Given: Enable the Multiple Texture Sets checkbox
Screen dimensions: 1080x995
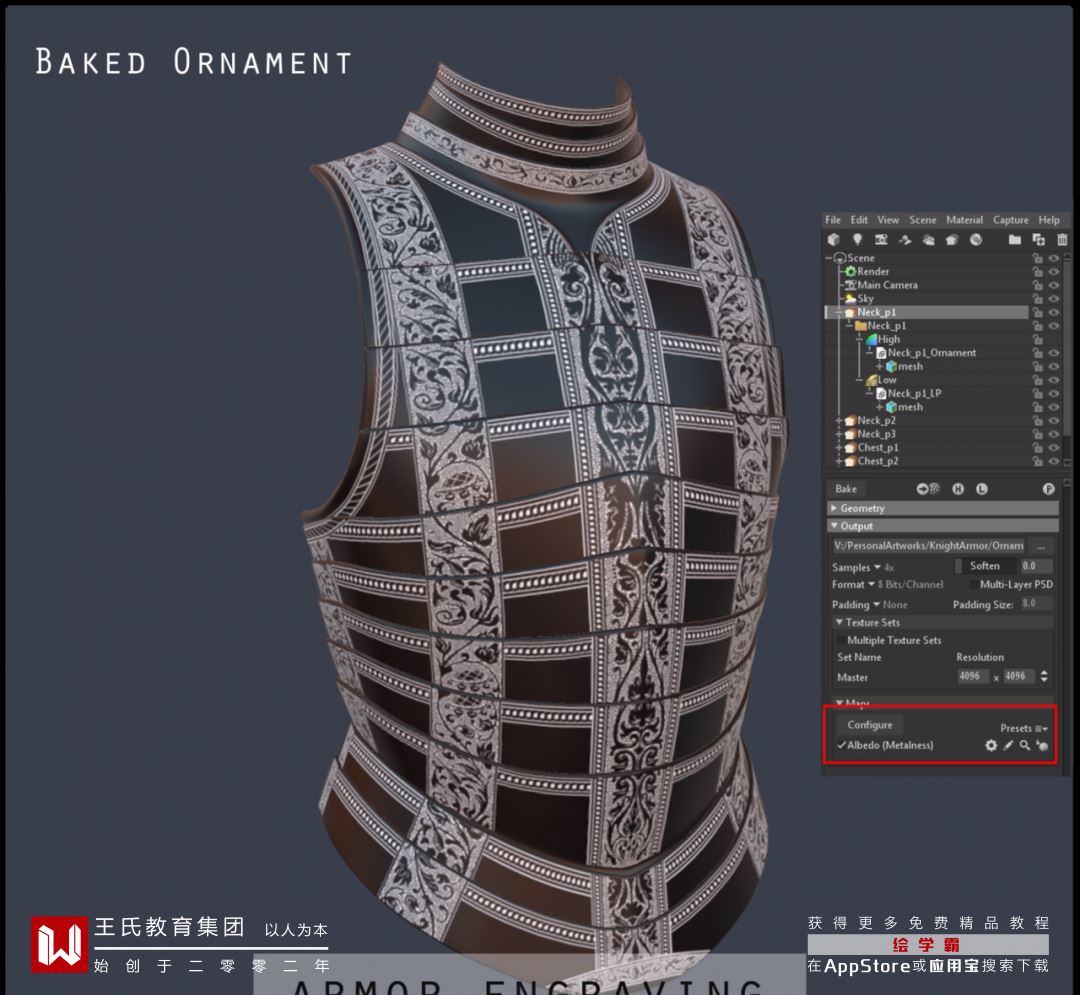Looking at the screenshot, I should (x=841, y=640).
